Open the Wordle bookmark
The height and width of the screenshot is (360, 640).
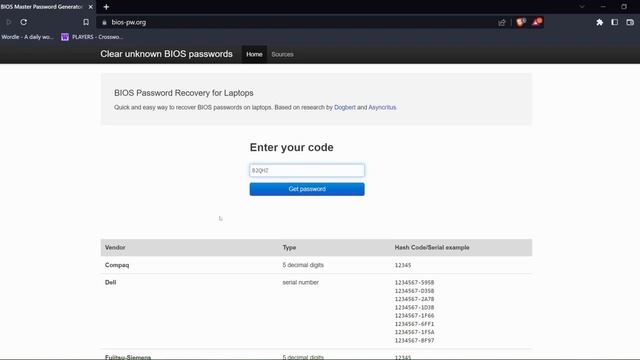27,37
